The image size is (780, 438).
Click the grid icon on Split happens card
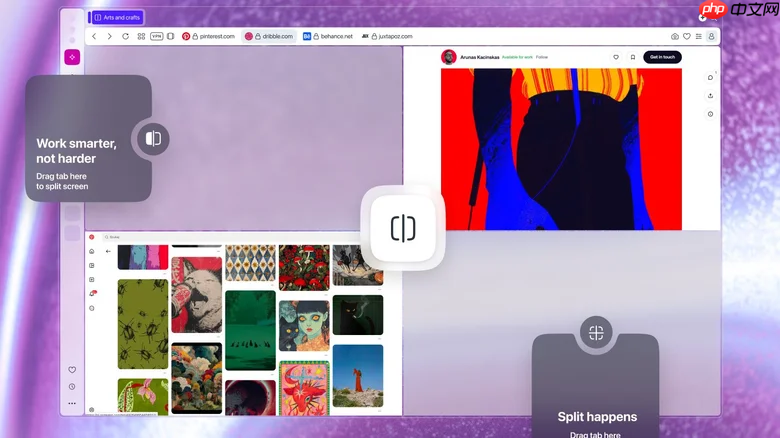click(x=596, y=332)
